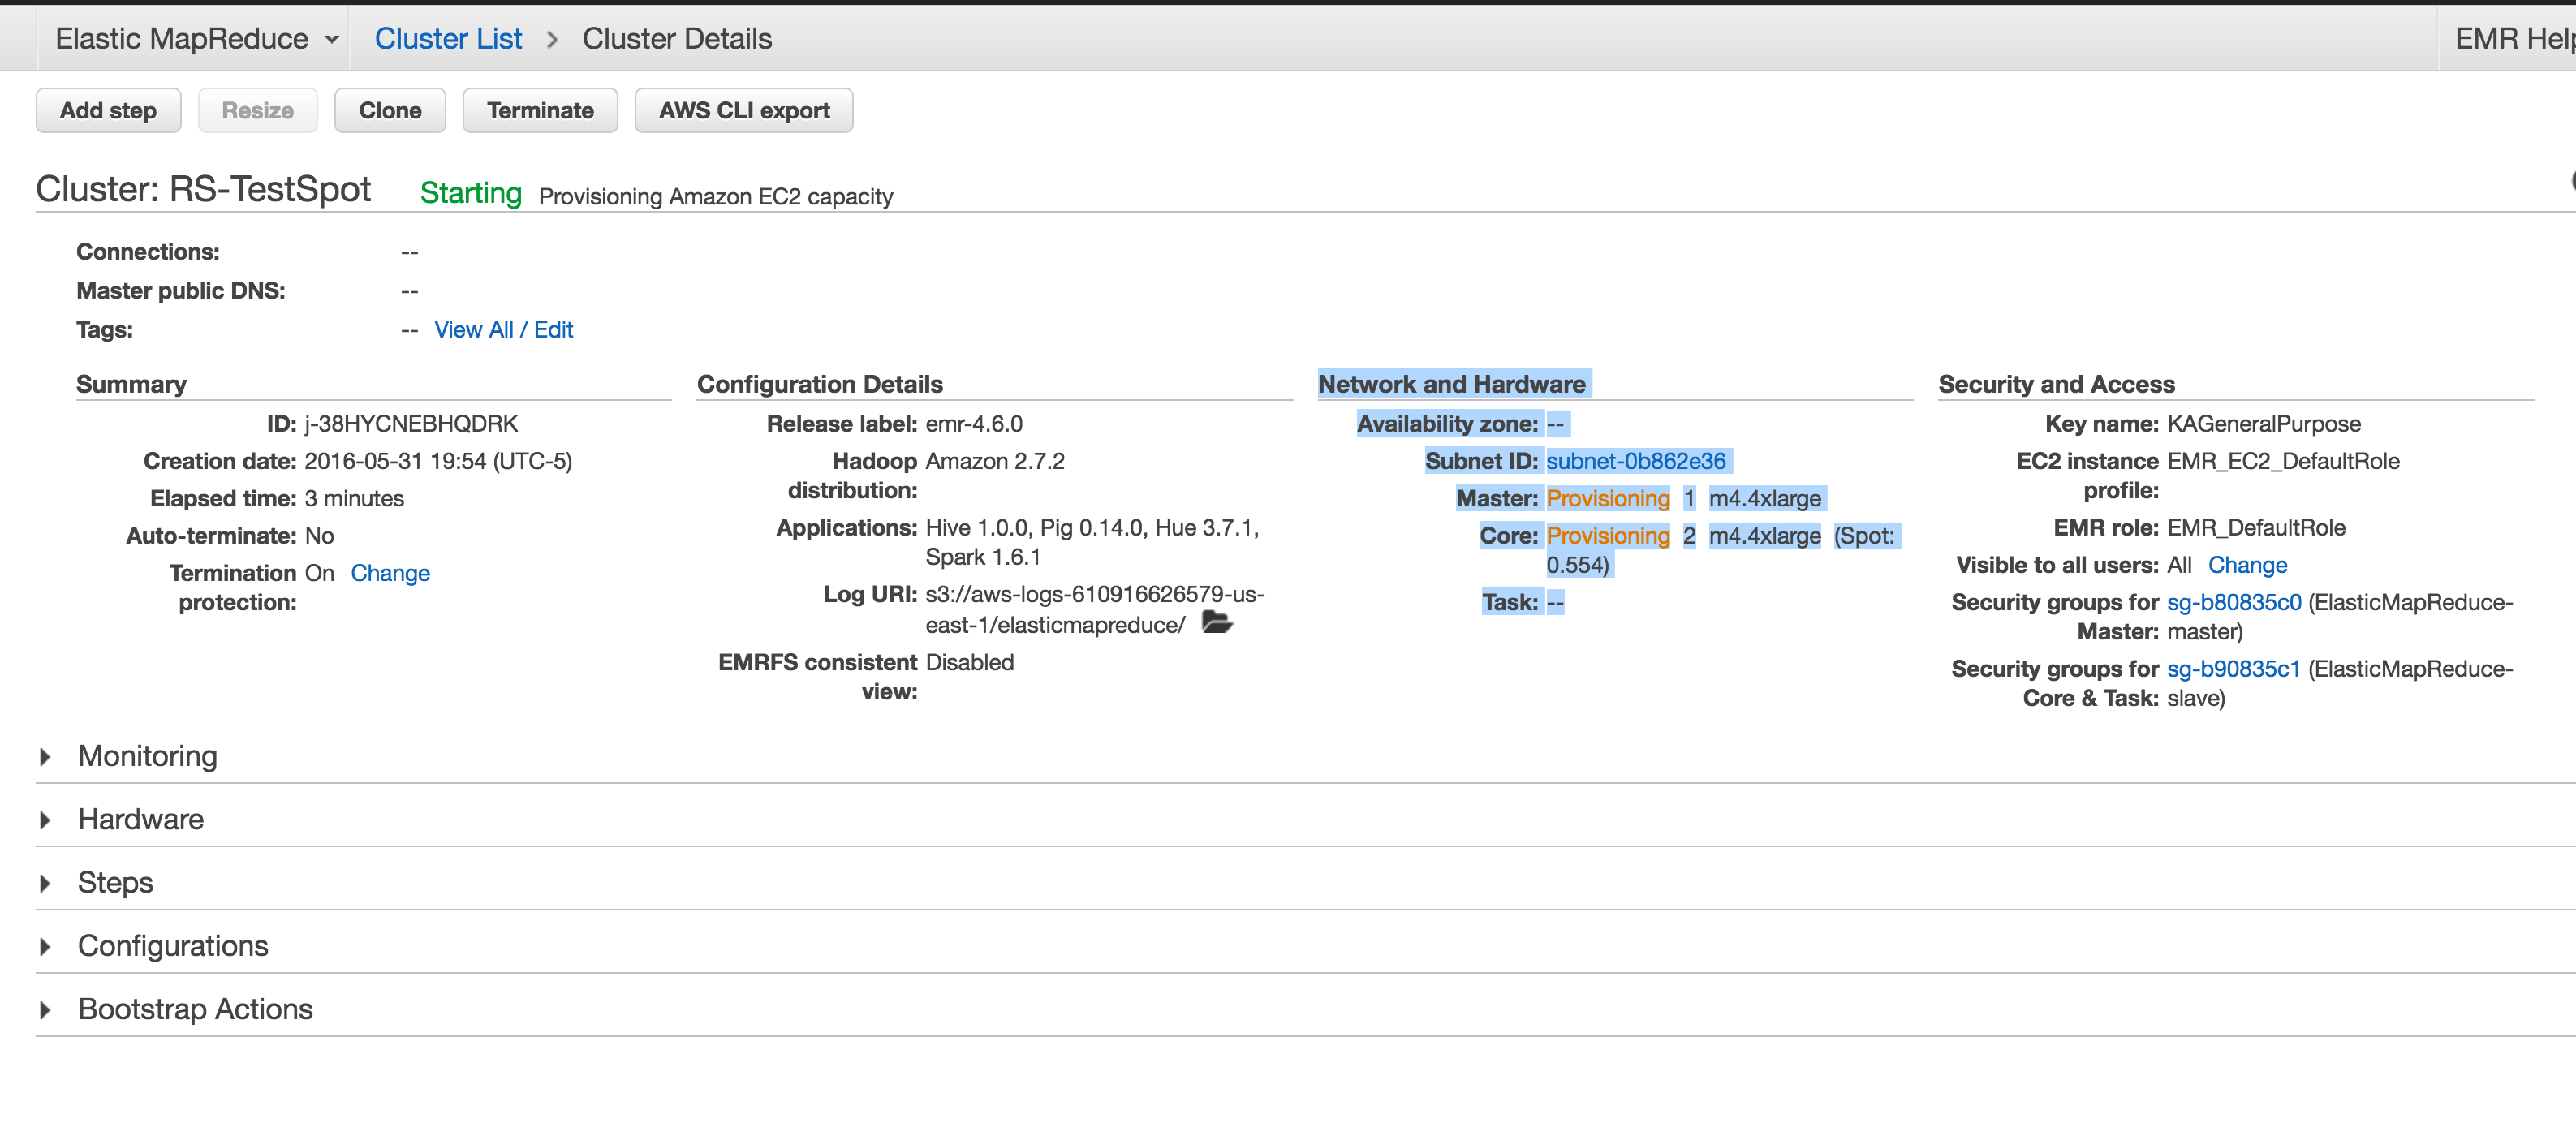Change termination protection setting

390,573
